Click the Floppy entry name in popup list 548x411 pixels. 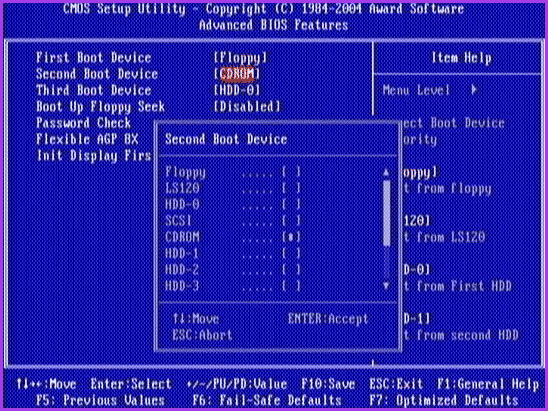[x=186, y=172]
